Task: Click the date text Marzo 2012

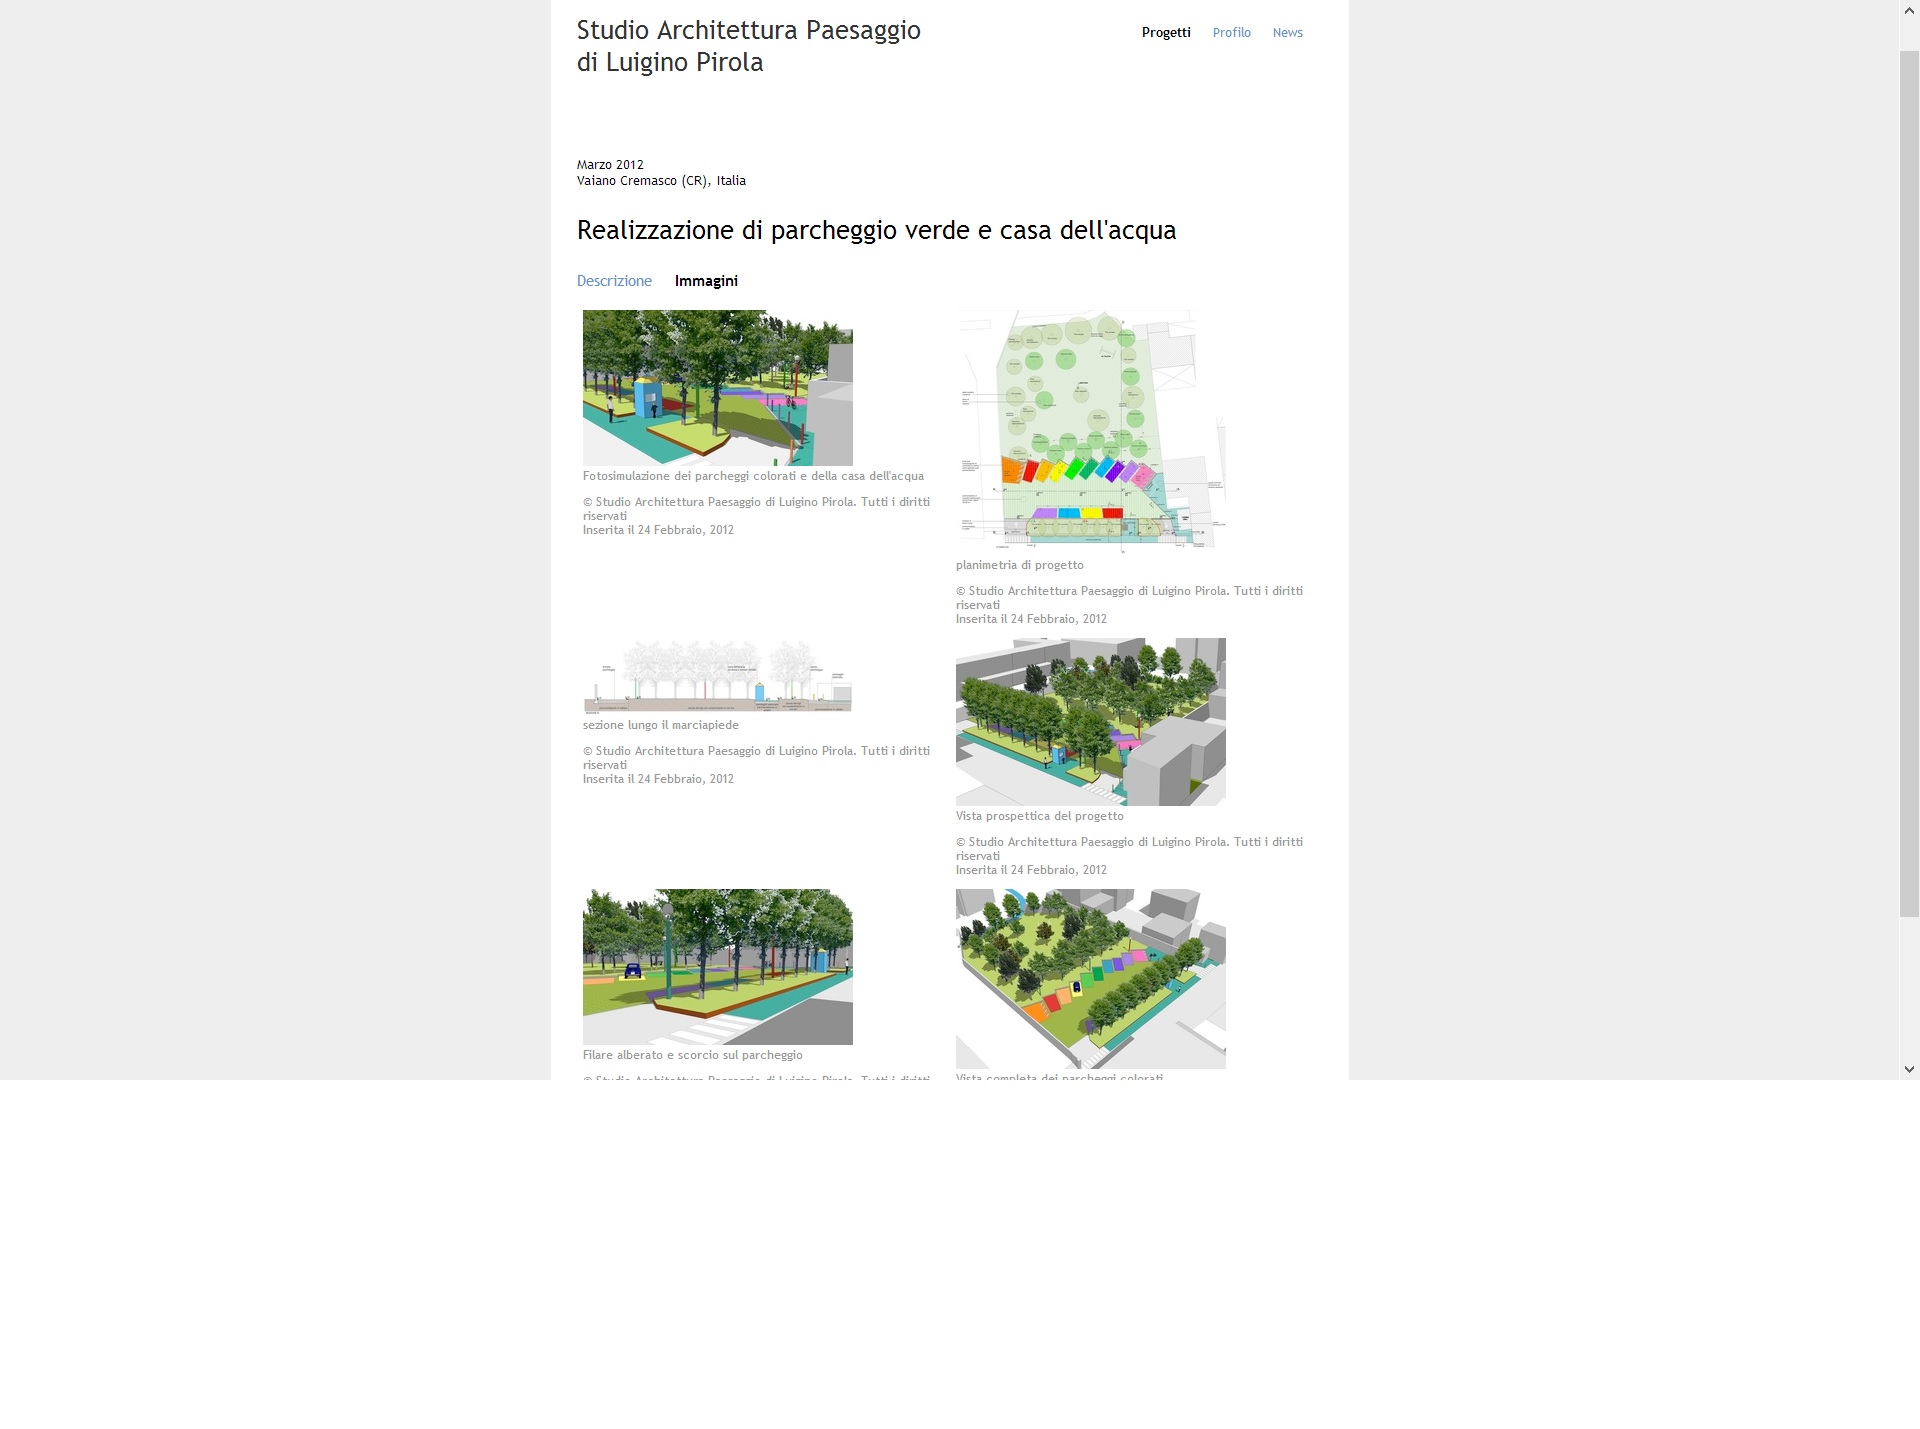Action: (x=610, y=165)
